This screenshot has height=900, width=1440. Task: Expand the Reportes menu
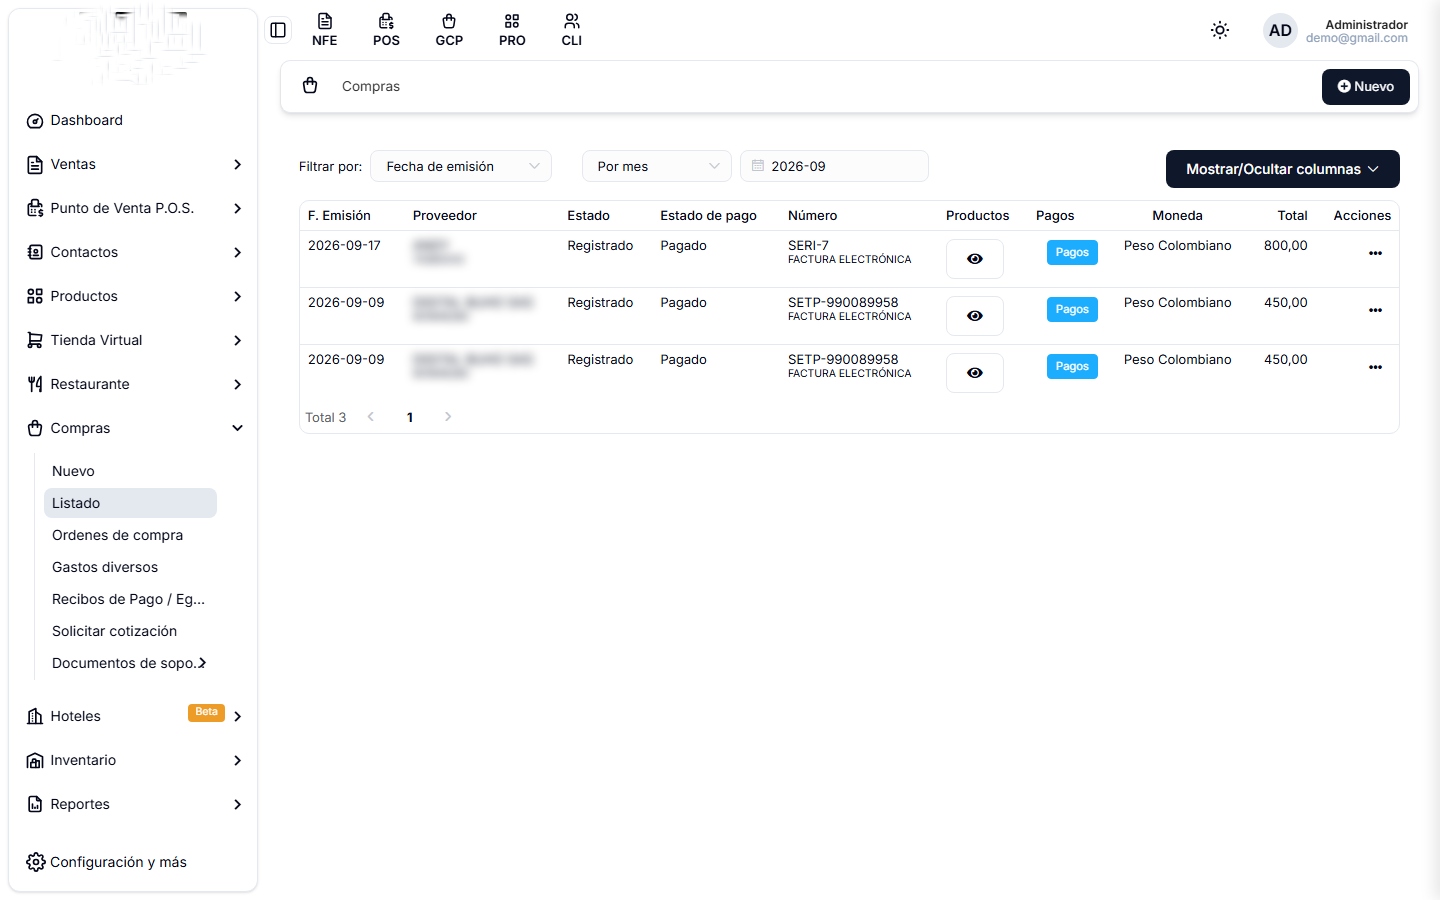[134, 804]
